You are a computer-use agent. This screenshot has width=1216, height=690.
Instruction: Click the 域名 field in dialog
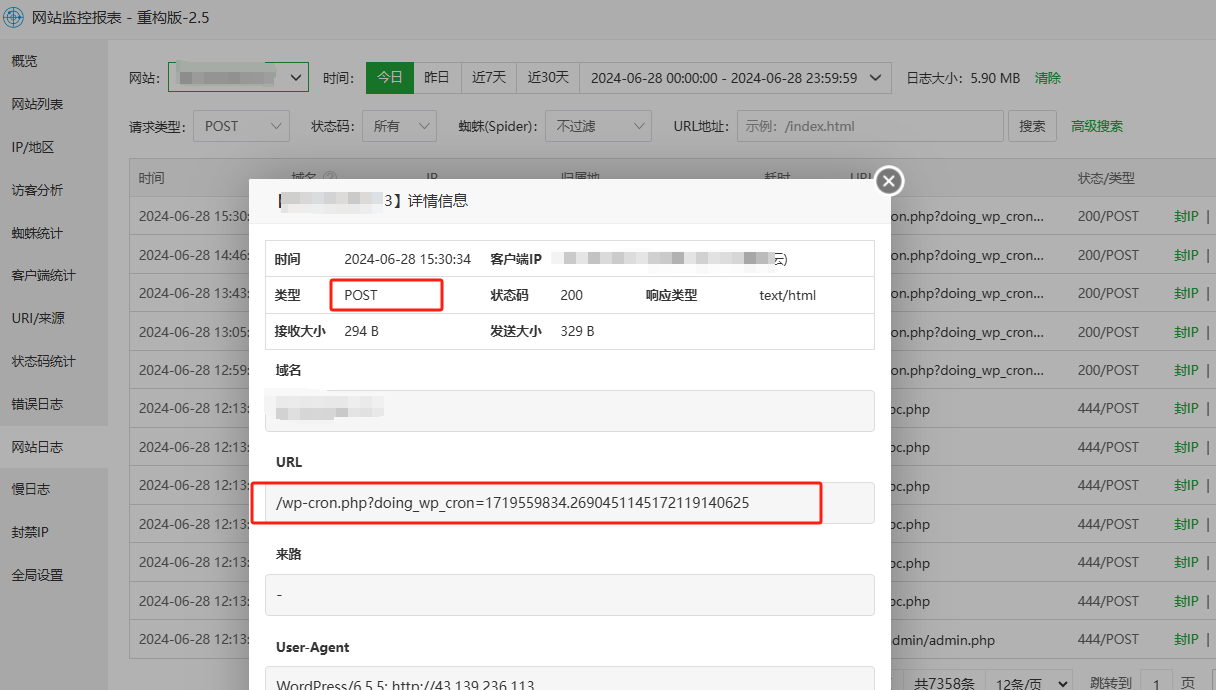[x=570, y=410]
